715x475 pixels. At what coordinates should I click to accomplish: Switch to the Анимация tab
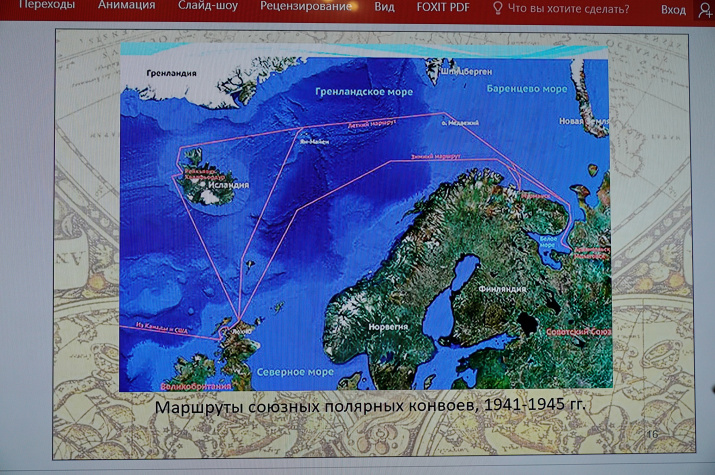tap(126, 6)
